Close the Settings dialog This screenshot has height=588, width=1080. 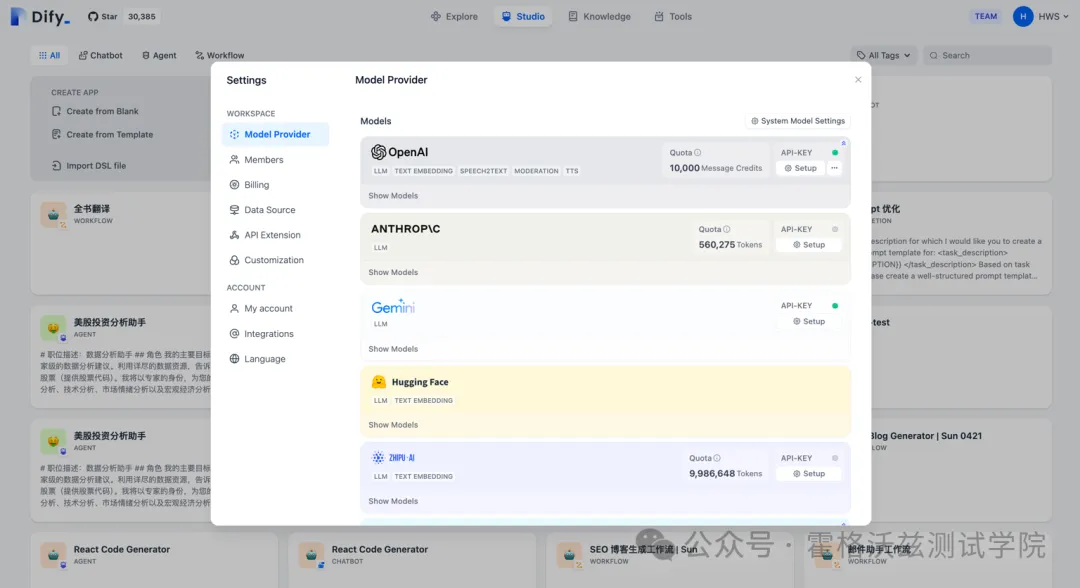coord(858,80)
